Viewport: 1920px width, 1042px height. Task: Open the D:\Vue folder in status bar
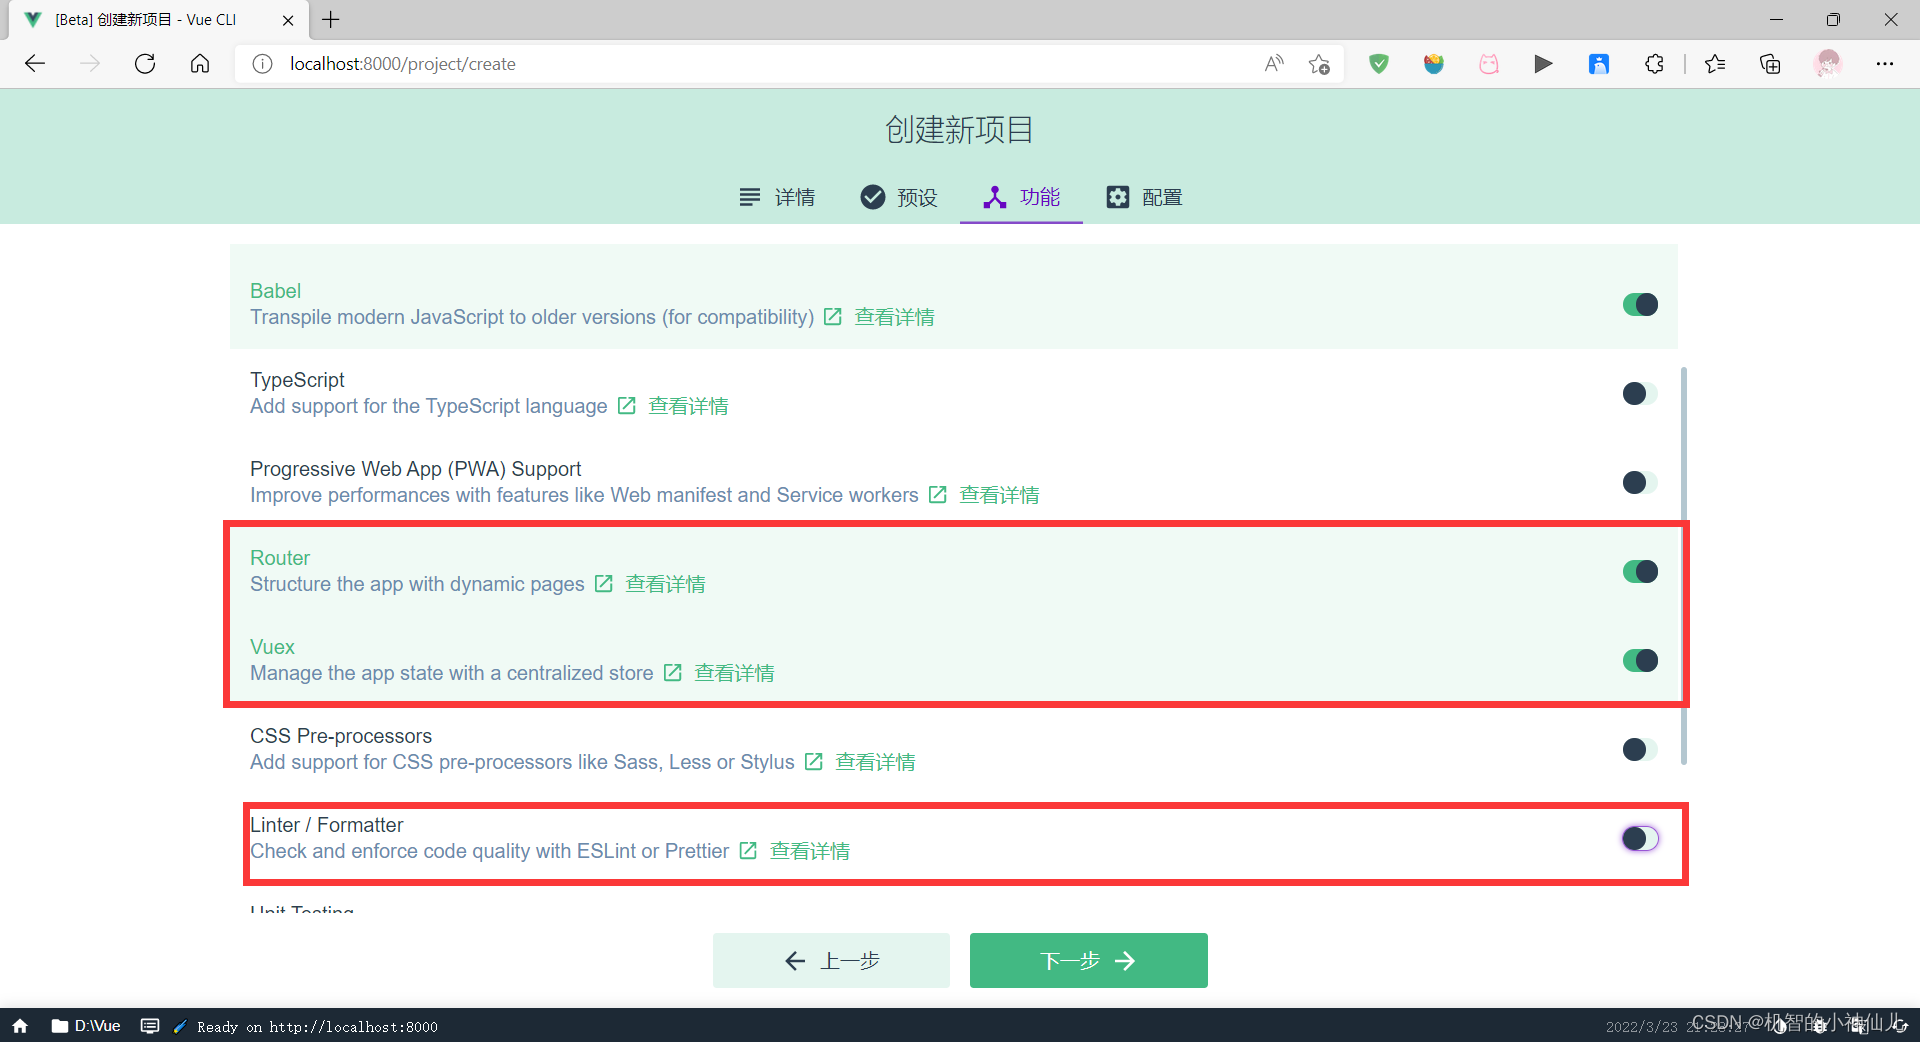coord(86,1026)
